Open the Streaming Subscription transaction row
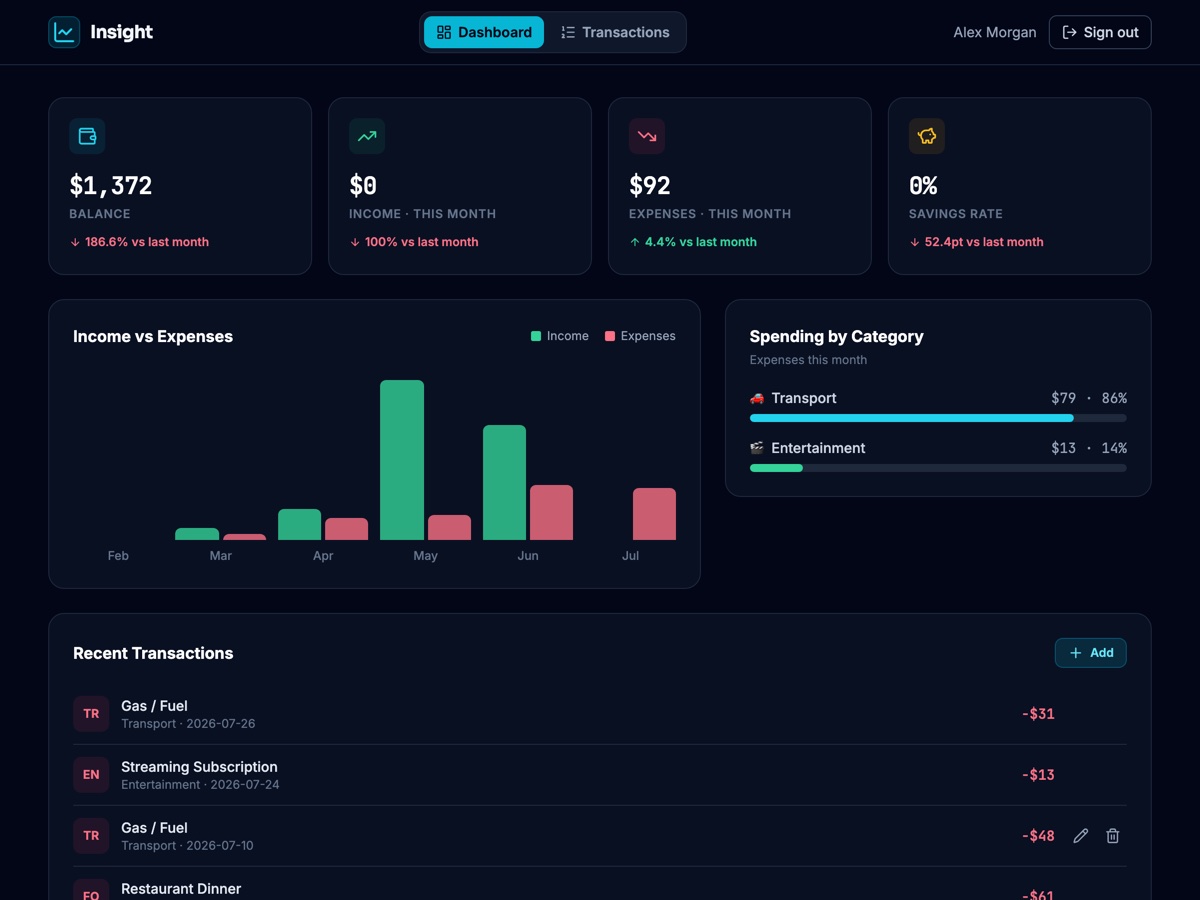Viewport: 1200px width, 900px height. coord(600,775)
